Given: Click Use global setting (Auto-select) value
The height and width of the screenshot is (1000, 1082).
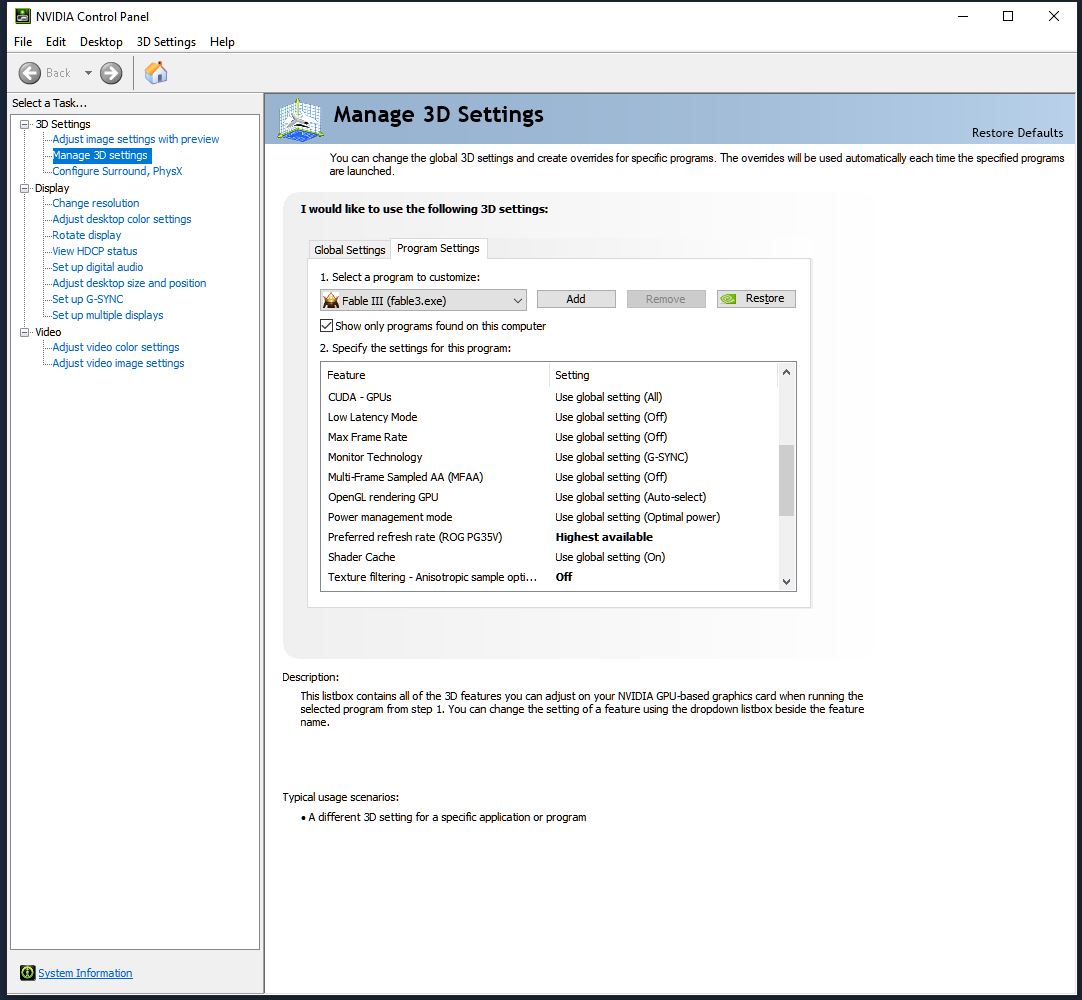Looking at the screenshot, I should tap(631, 497).
